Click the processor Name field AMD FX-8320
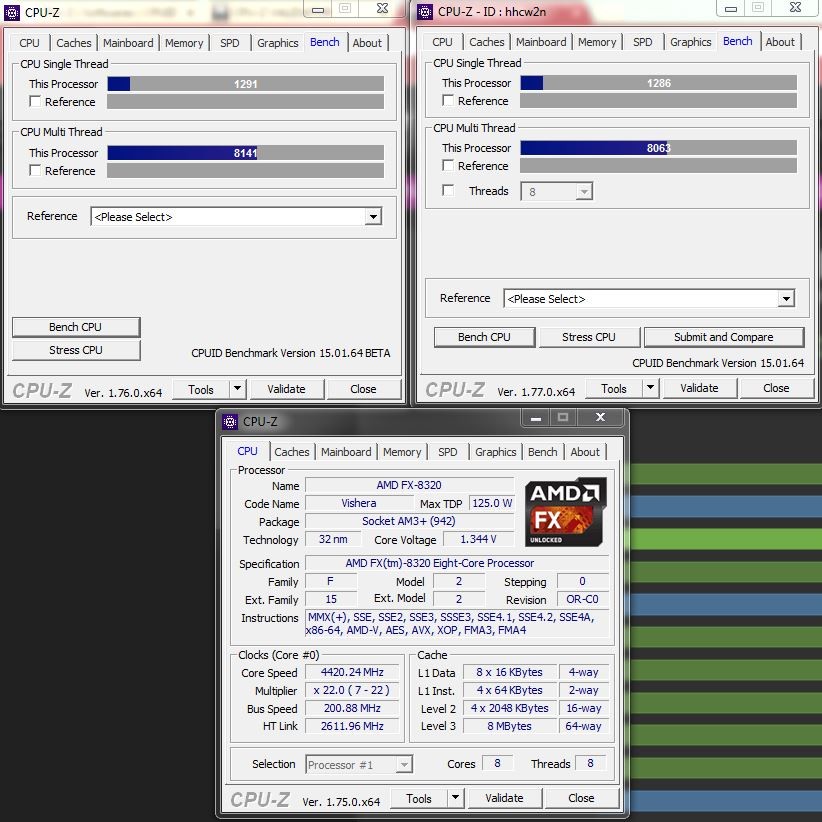Image resolution: width=822 pixels, height=822 pixels. tap(409, 485)
